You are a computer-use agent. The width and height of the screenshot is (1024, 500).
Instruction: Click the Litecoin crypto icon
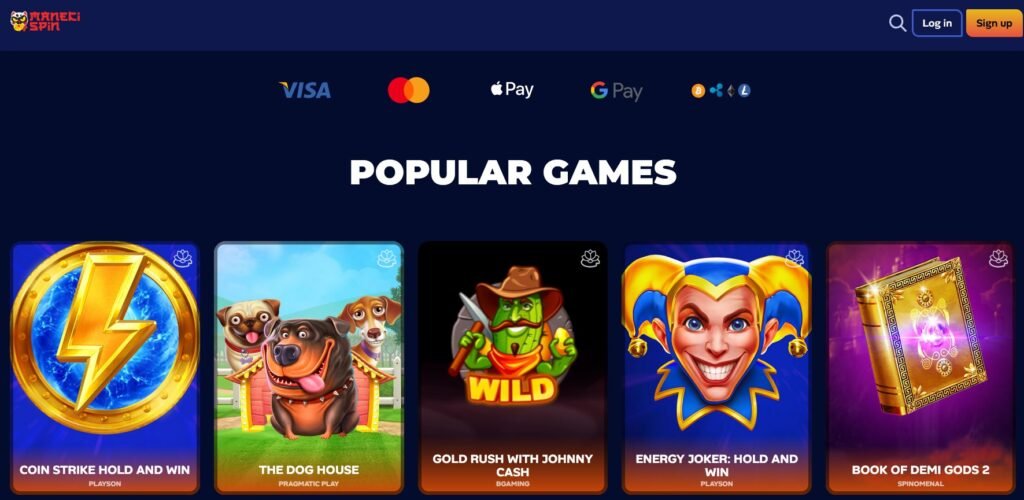point(744,91)
